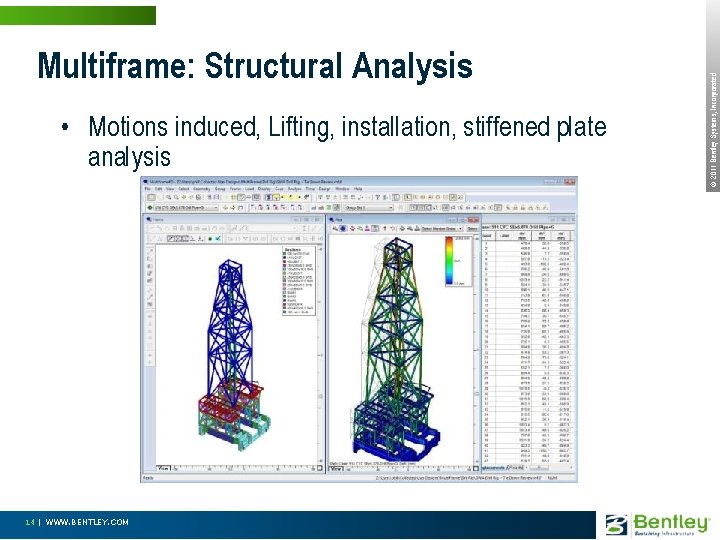Click the View tab under the Frame window
Screen dimensions: 720x540
pos(164,468)
